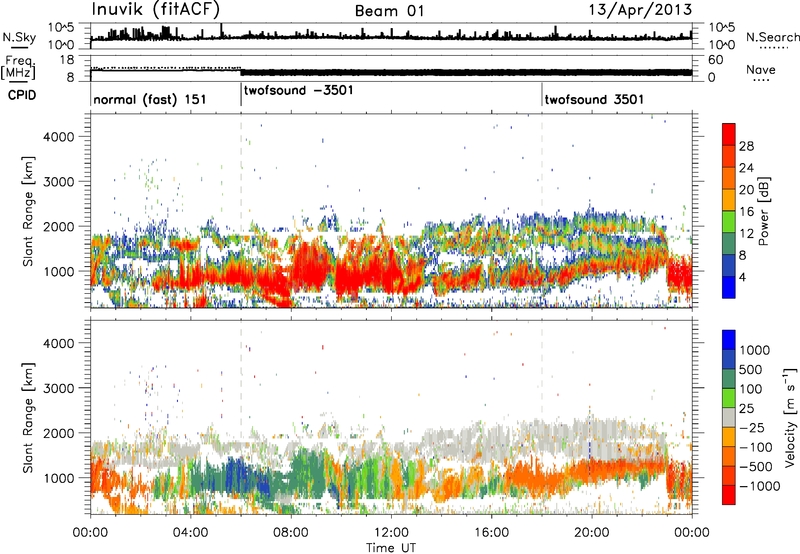Image resolution: width=800 pixels, height=554 pixels.
Task: Click the -1000 tick on velocity colorbar
Action: click(x=760, y=486)
